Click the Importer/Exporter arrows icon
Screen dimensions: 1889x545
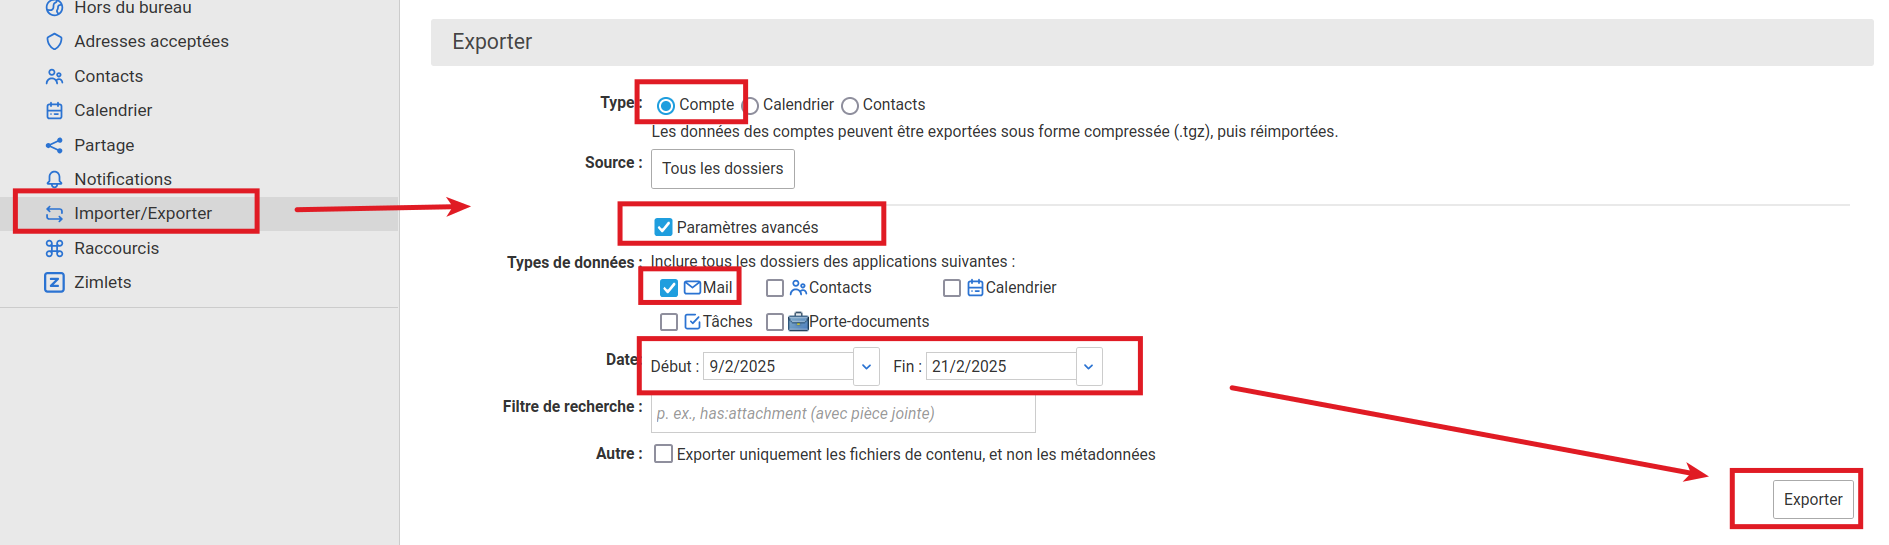click(54, 214)
